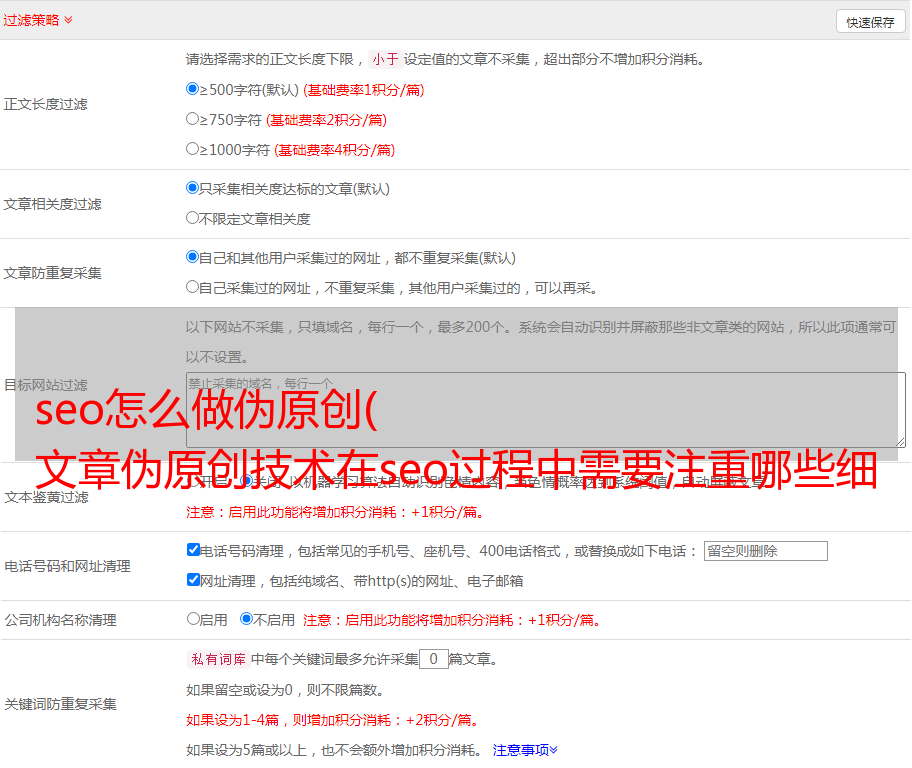Click the 电话号码和网址清理 row label
Viewport: 912px width, 768px height.
click(x=67, y=566)
